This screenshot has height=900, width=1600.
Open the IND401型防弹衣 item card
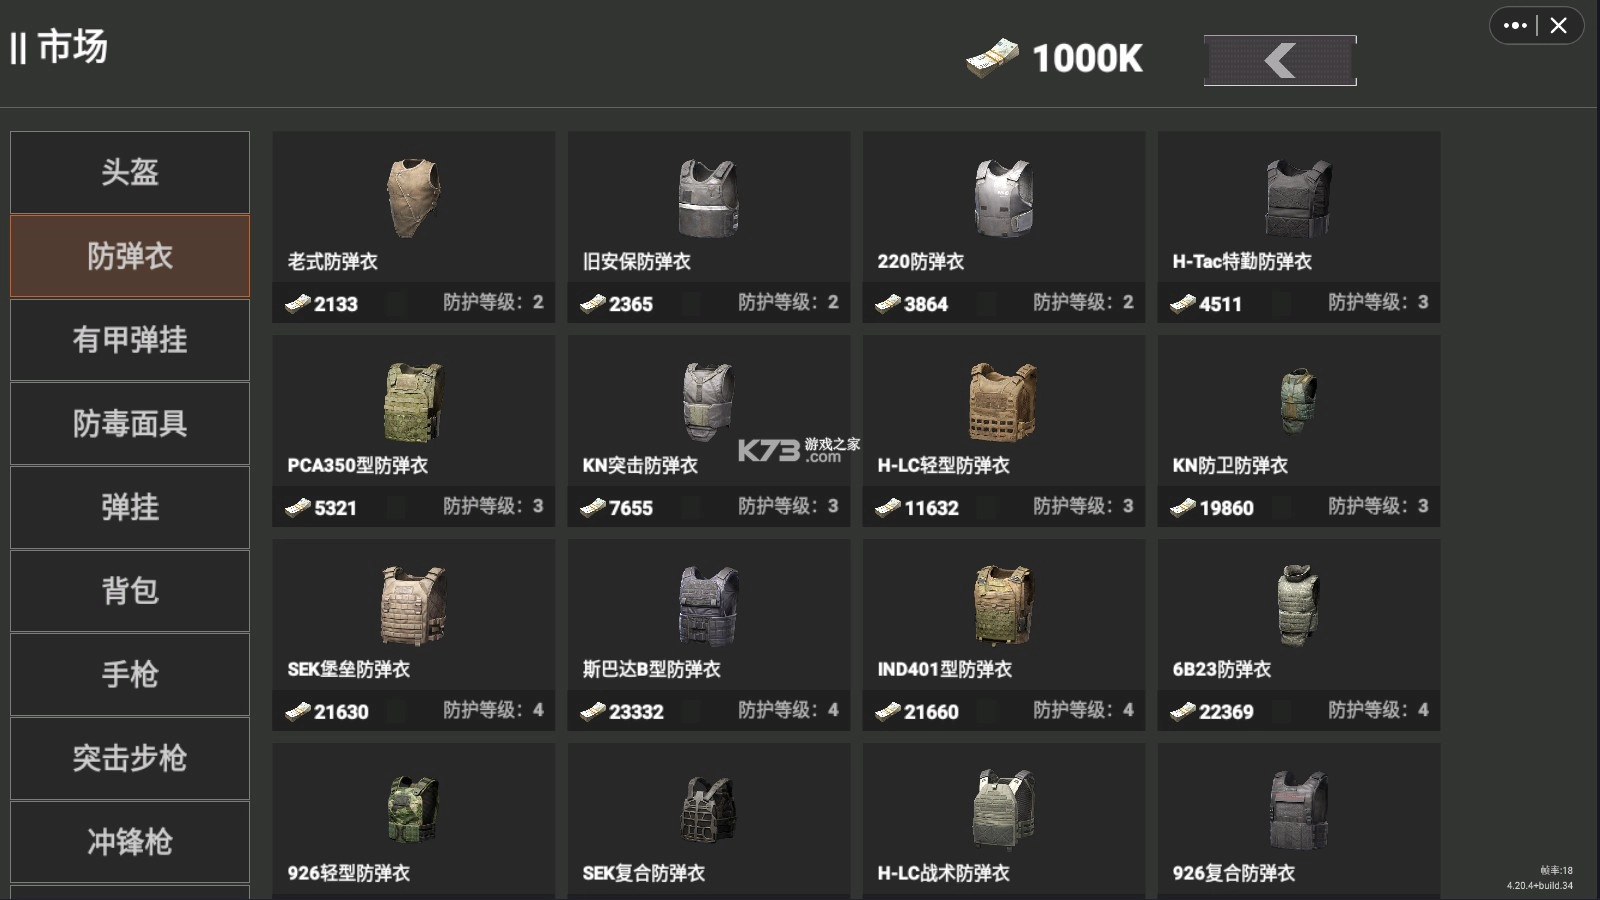[x=1004, y=635]
